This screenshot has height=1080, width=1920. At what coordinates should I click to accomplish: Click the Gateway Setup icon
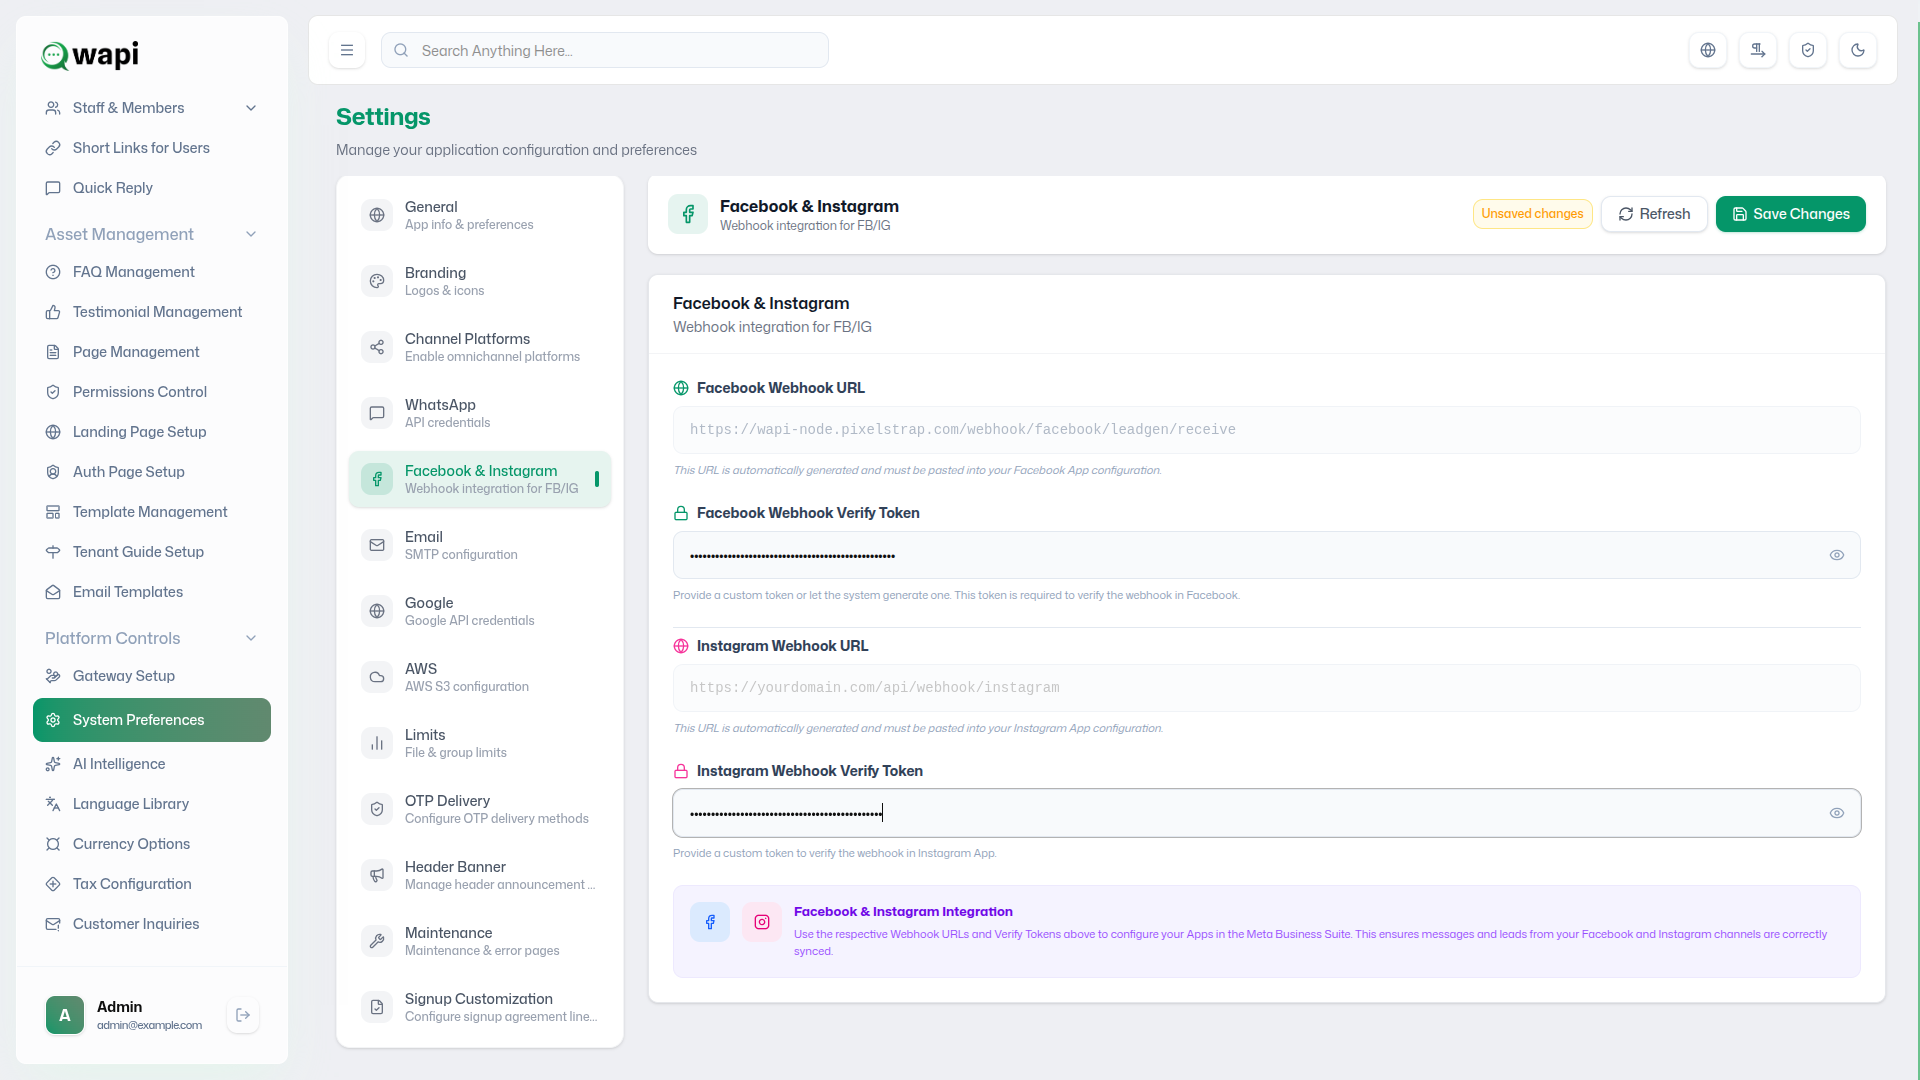53,676
